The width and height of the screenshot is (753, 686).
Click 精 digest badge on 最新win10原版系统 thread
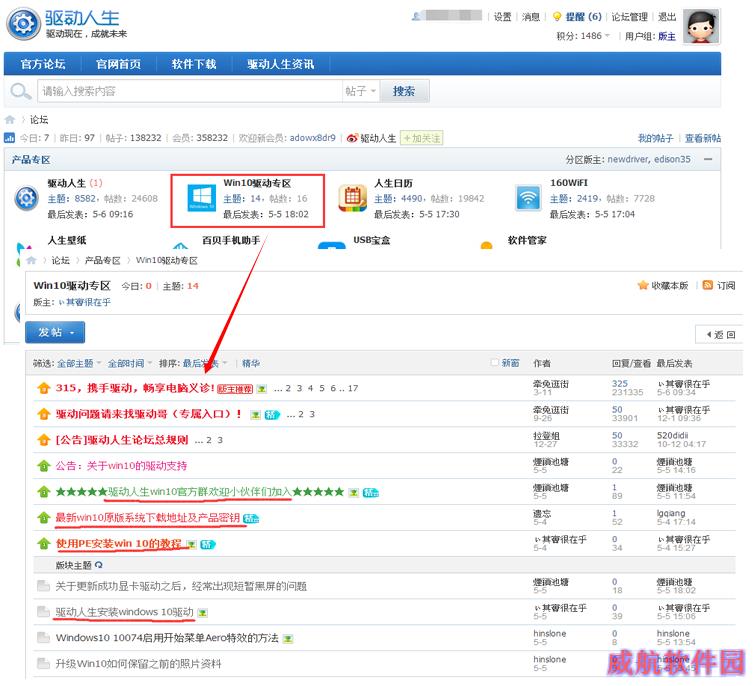coord(251,518)
